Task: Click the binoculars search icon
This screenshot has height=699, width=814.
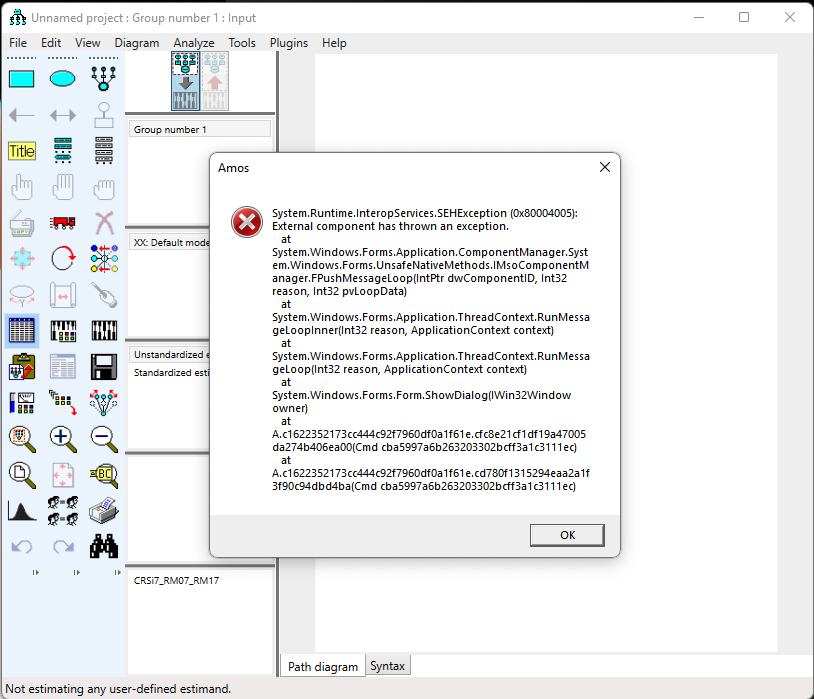Action: (104, 545)
